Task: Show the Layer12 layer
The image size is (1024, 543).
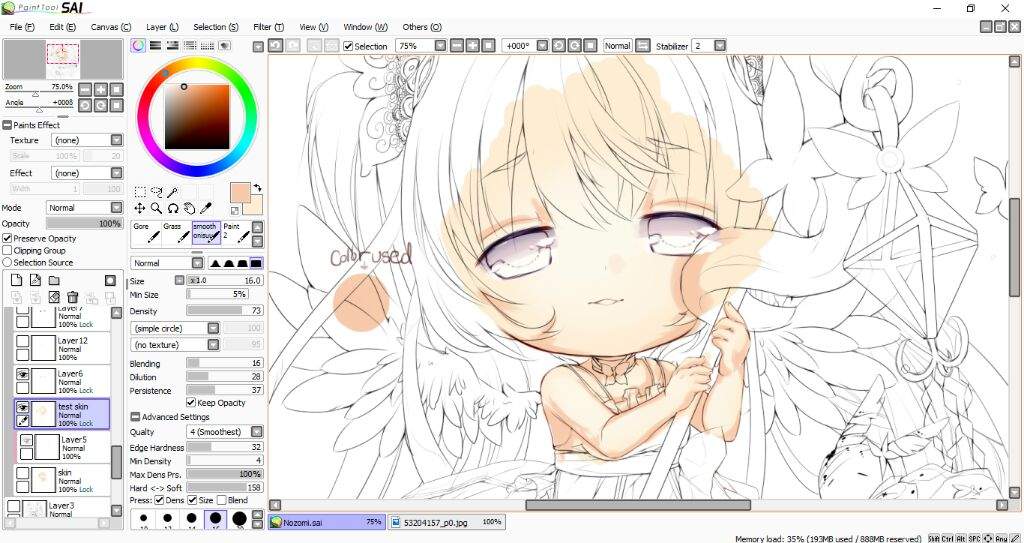Action: point(23,341)
